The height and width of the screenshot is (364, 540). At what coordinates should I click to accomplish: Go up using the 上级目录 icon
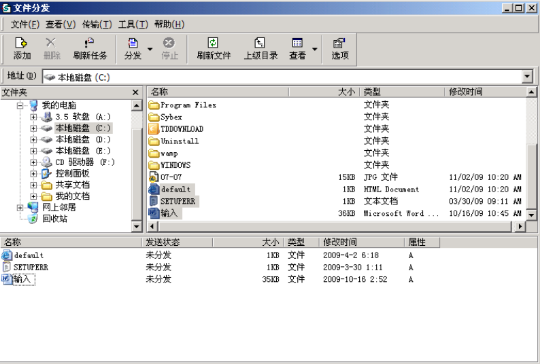pos(260,43)
